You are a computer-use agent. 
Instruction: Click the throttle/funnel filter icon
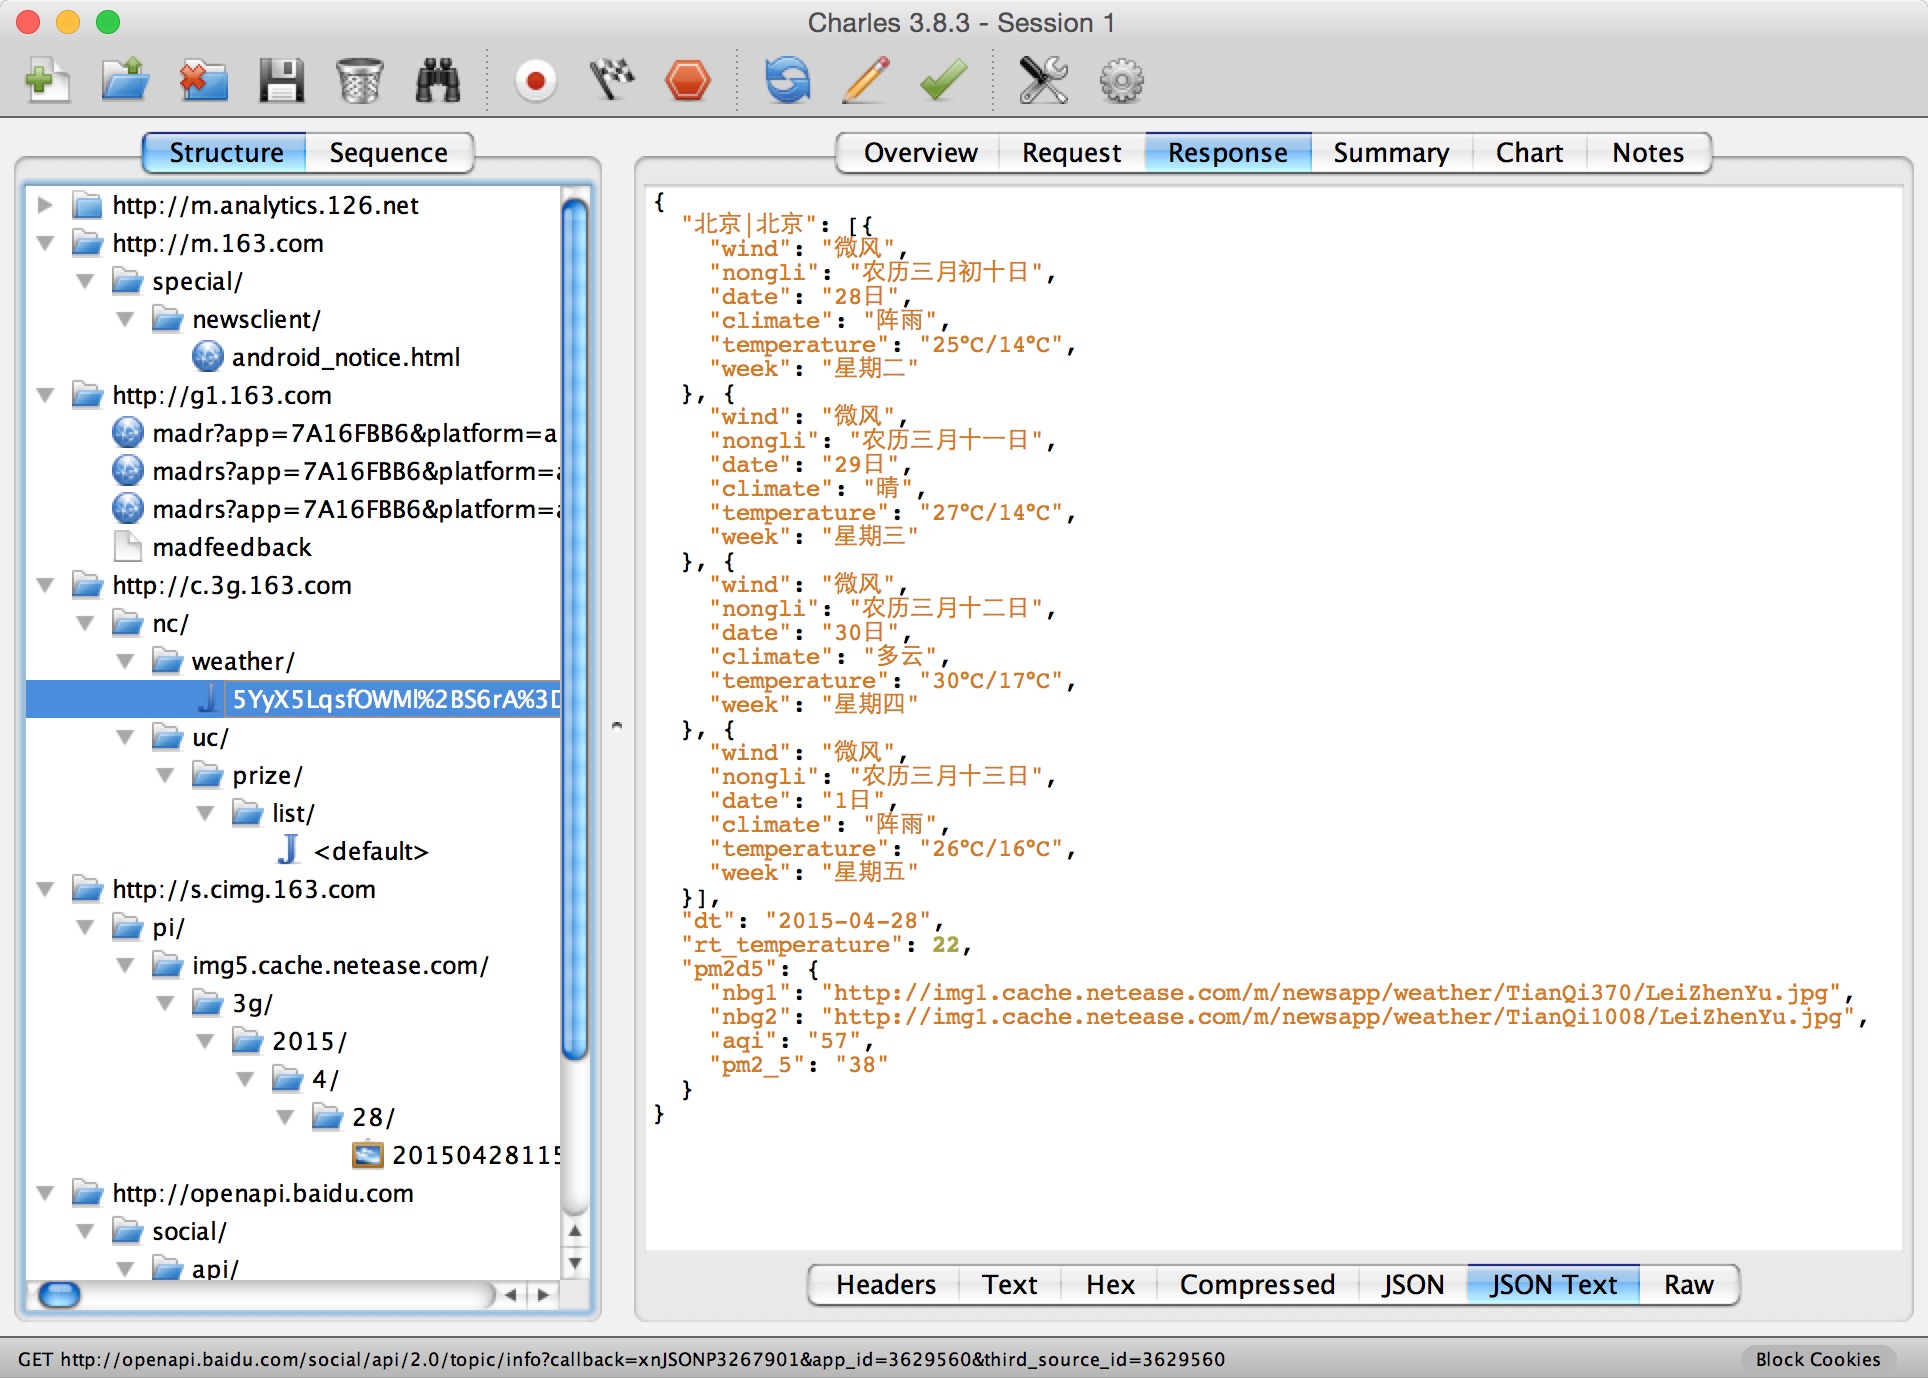tap(608, 82)
